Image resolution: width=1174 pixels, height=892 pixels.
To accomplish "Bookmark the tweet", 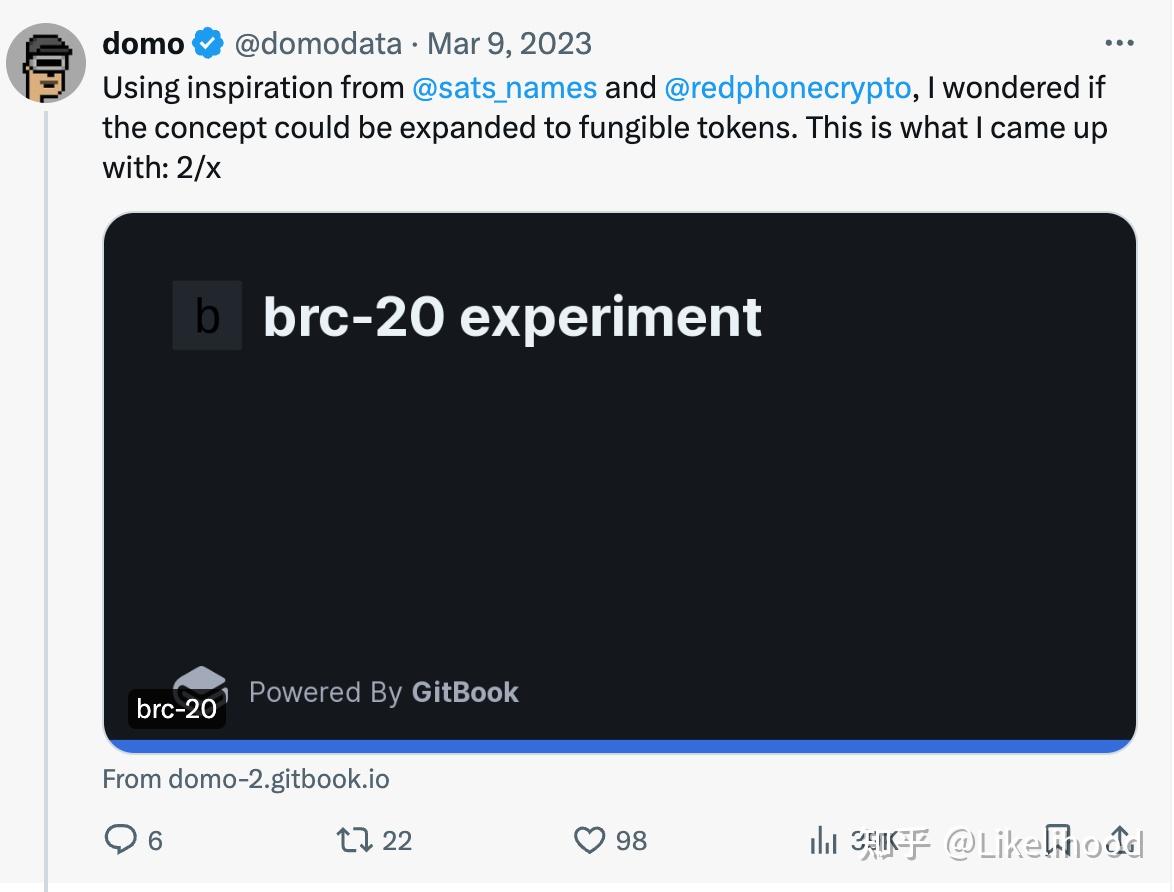I will click(x=1057, y=840).
